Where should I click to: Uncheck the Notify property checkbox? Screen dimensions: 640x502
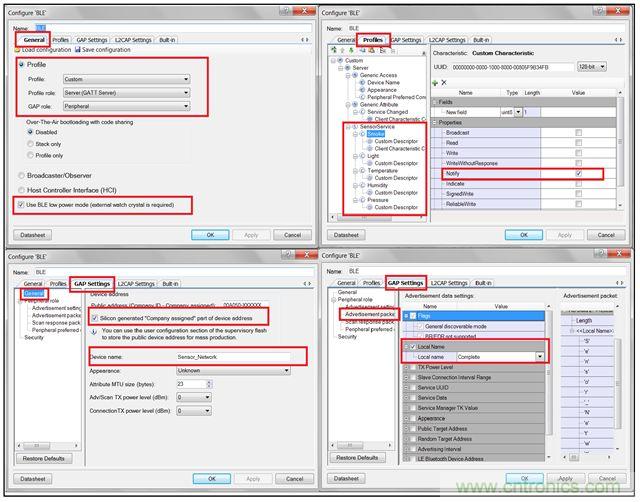pos(578,173)
